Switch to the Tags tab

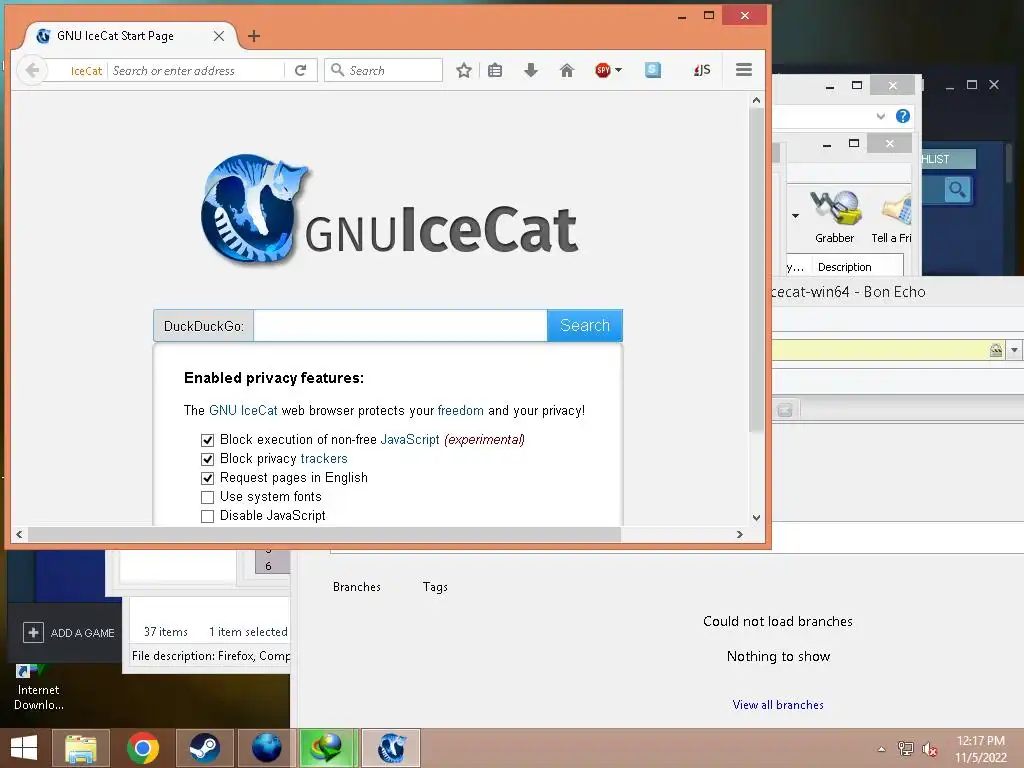435,586
